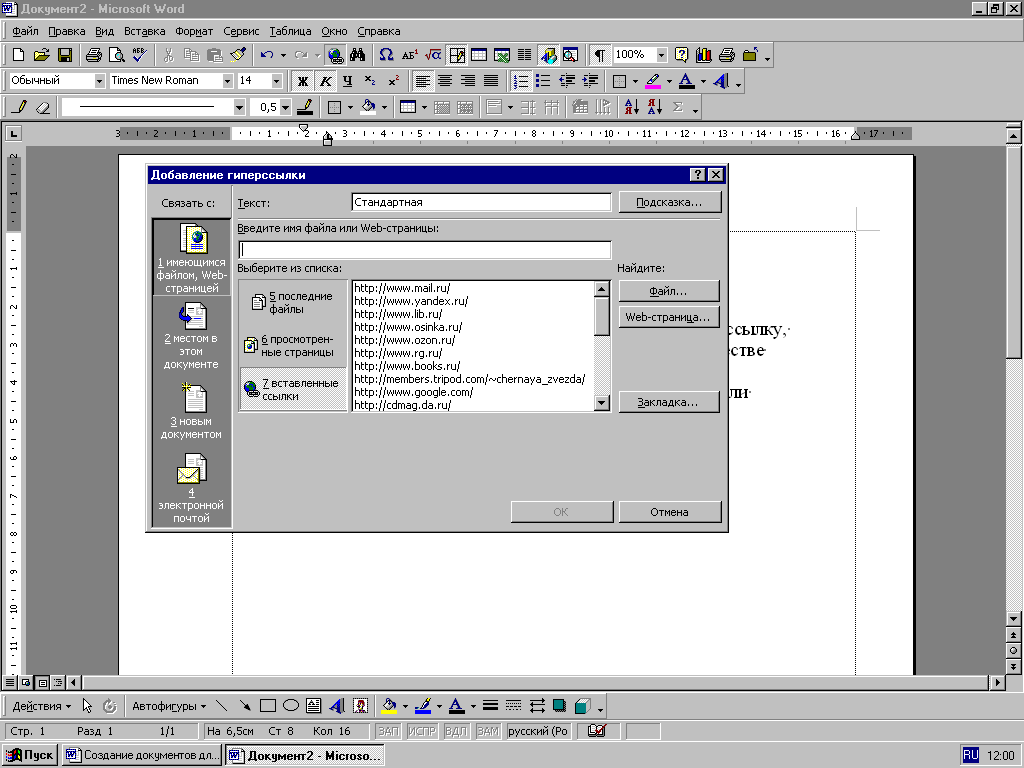Toggle numbered list formatting
Screen dimensions: 1024x768
(x=520, y=81)
